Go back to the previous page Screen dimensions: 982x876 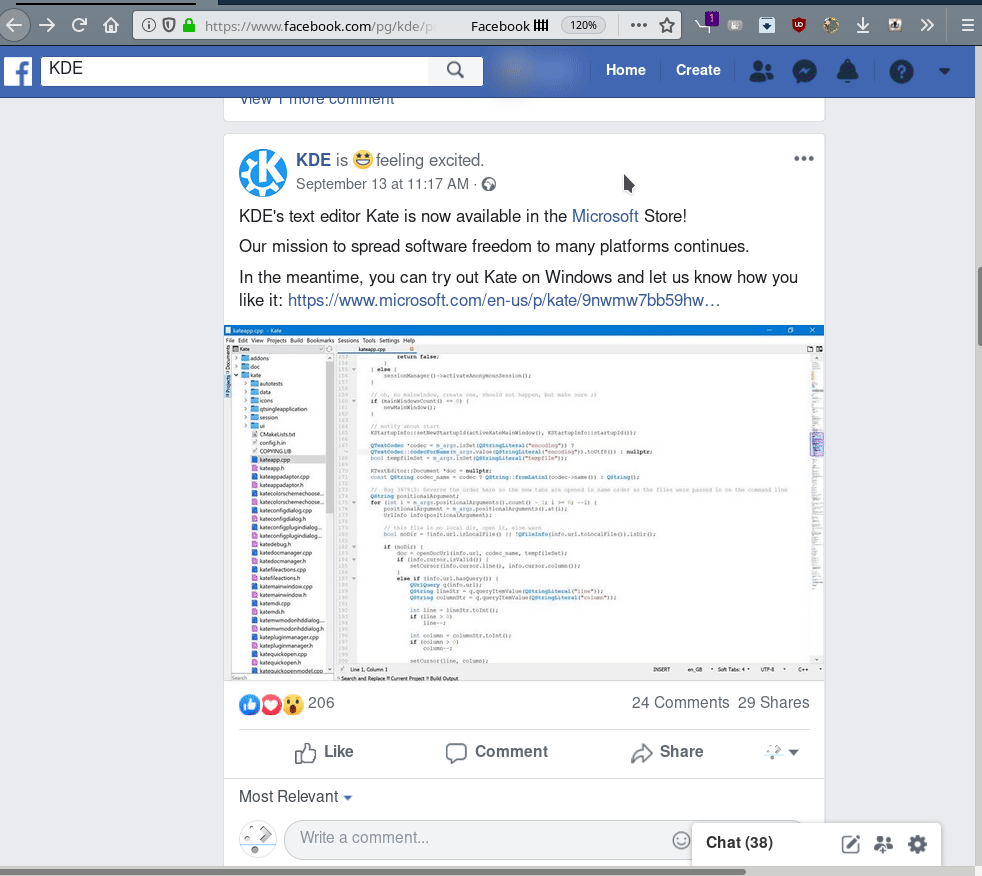pos(13,25)
